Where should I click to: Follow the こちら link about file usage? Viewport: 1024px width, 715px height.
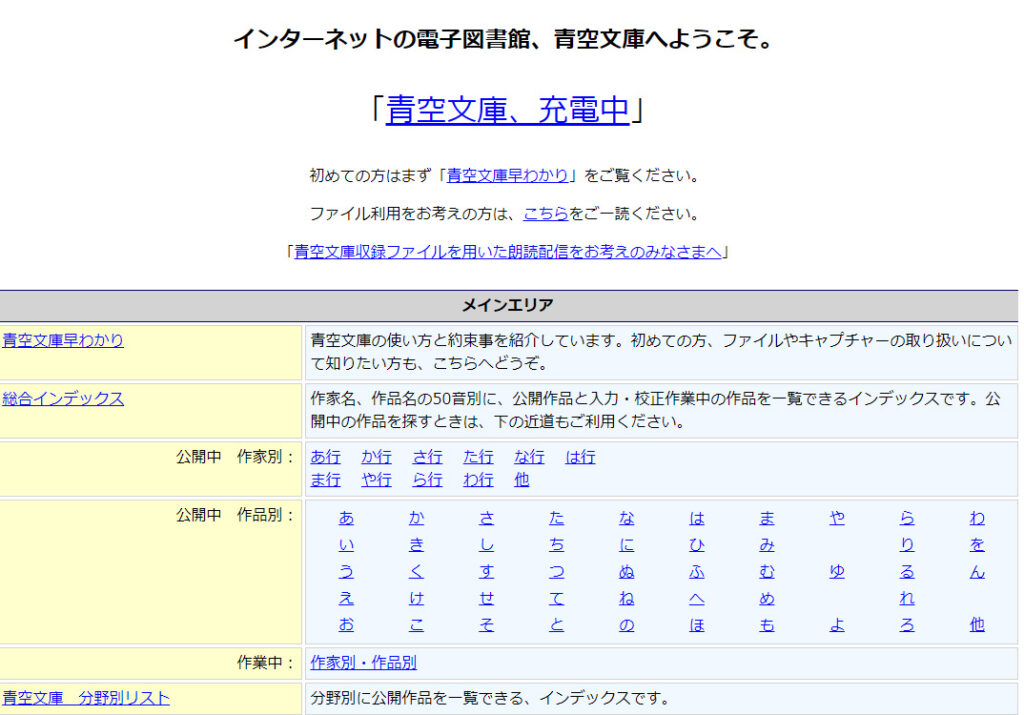(x=546, y=214)
